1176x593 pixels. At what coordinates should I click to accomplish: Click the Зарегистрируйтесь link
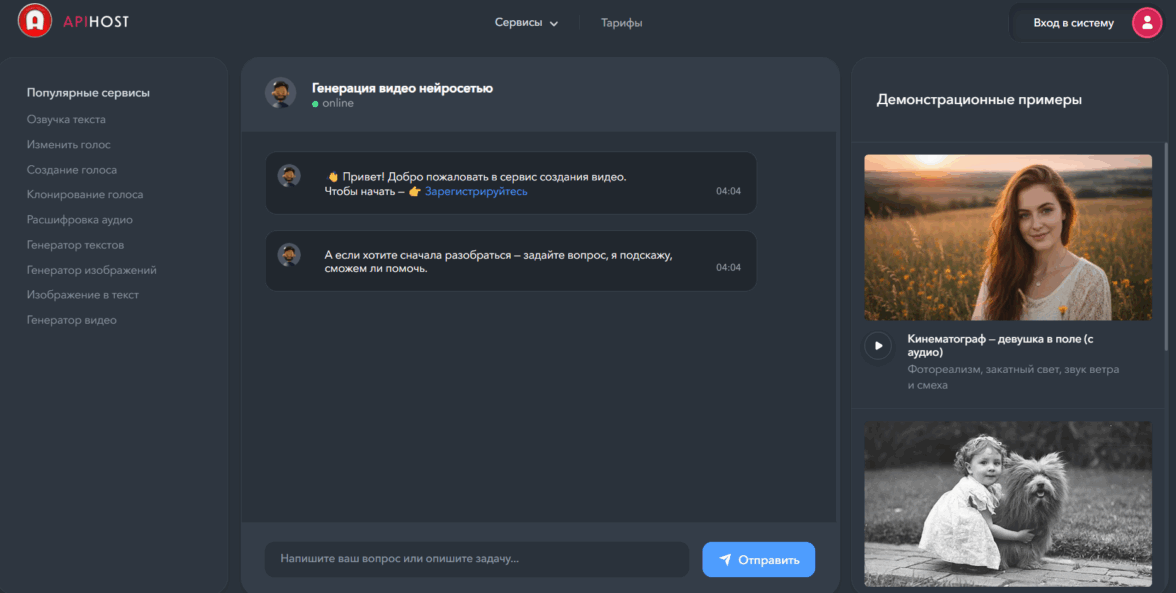476,191
